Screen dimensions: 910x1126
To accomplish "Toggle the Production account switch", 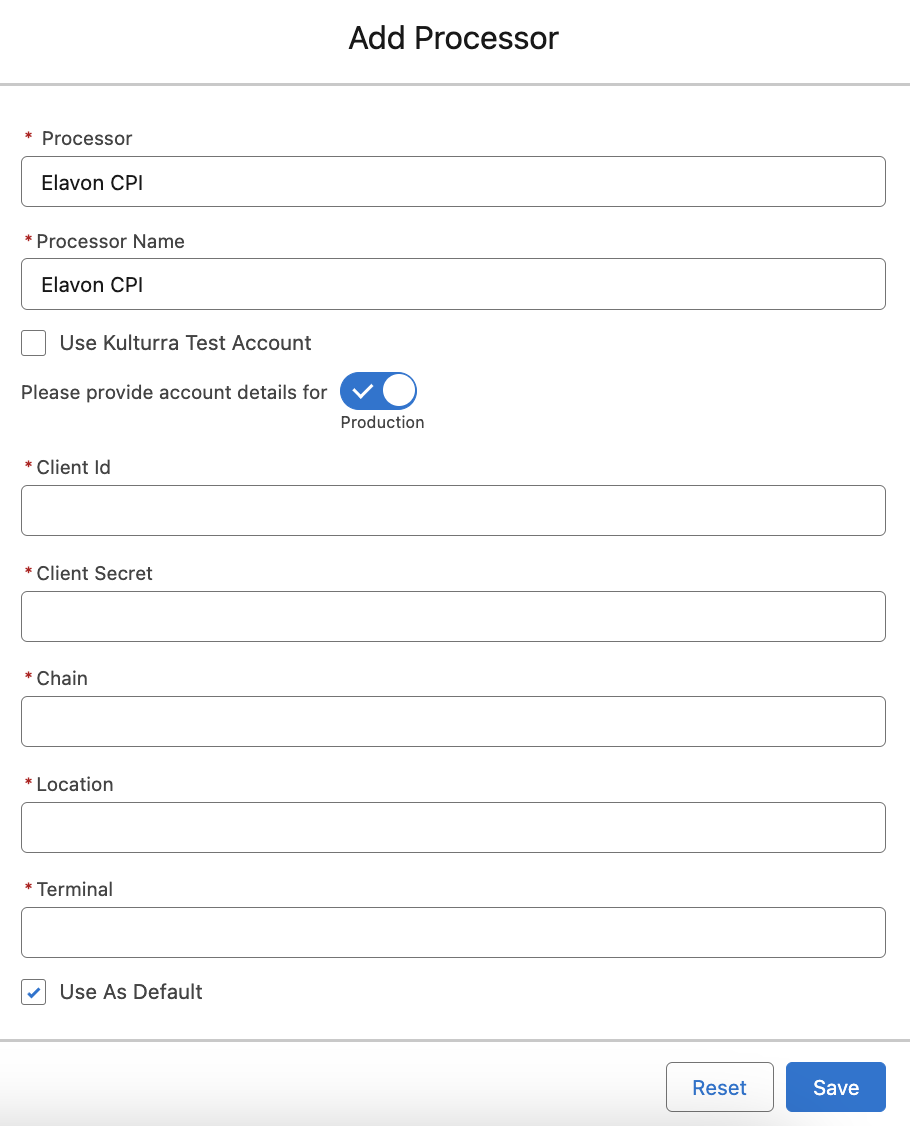I will pos(378,391).
